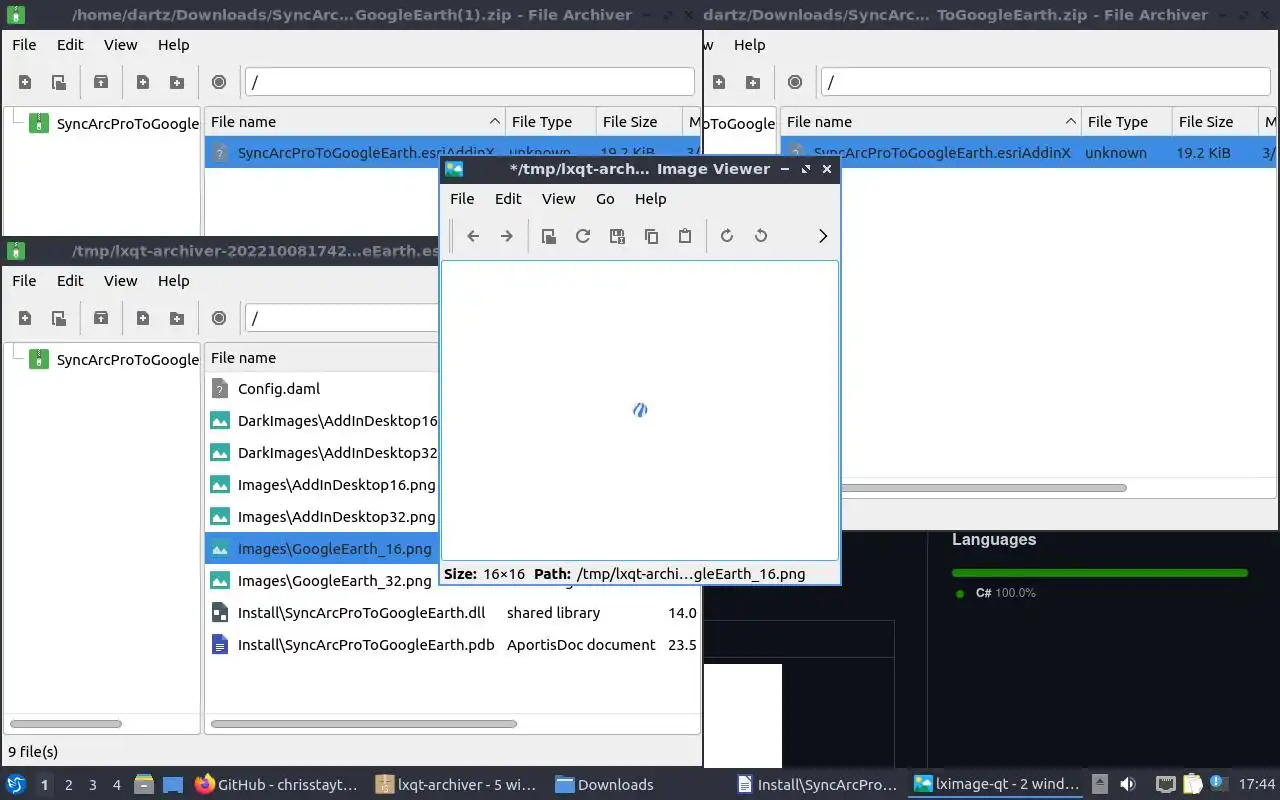The height and width of the screenshot is (800, 1280).
Task: Select DarkImages\AddInDesktop16 file row
Action: coord(321,421)
